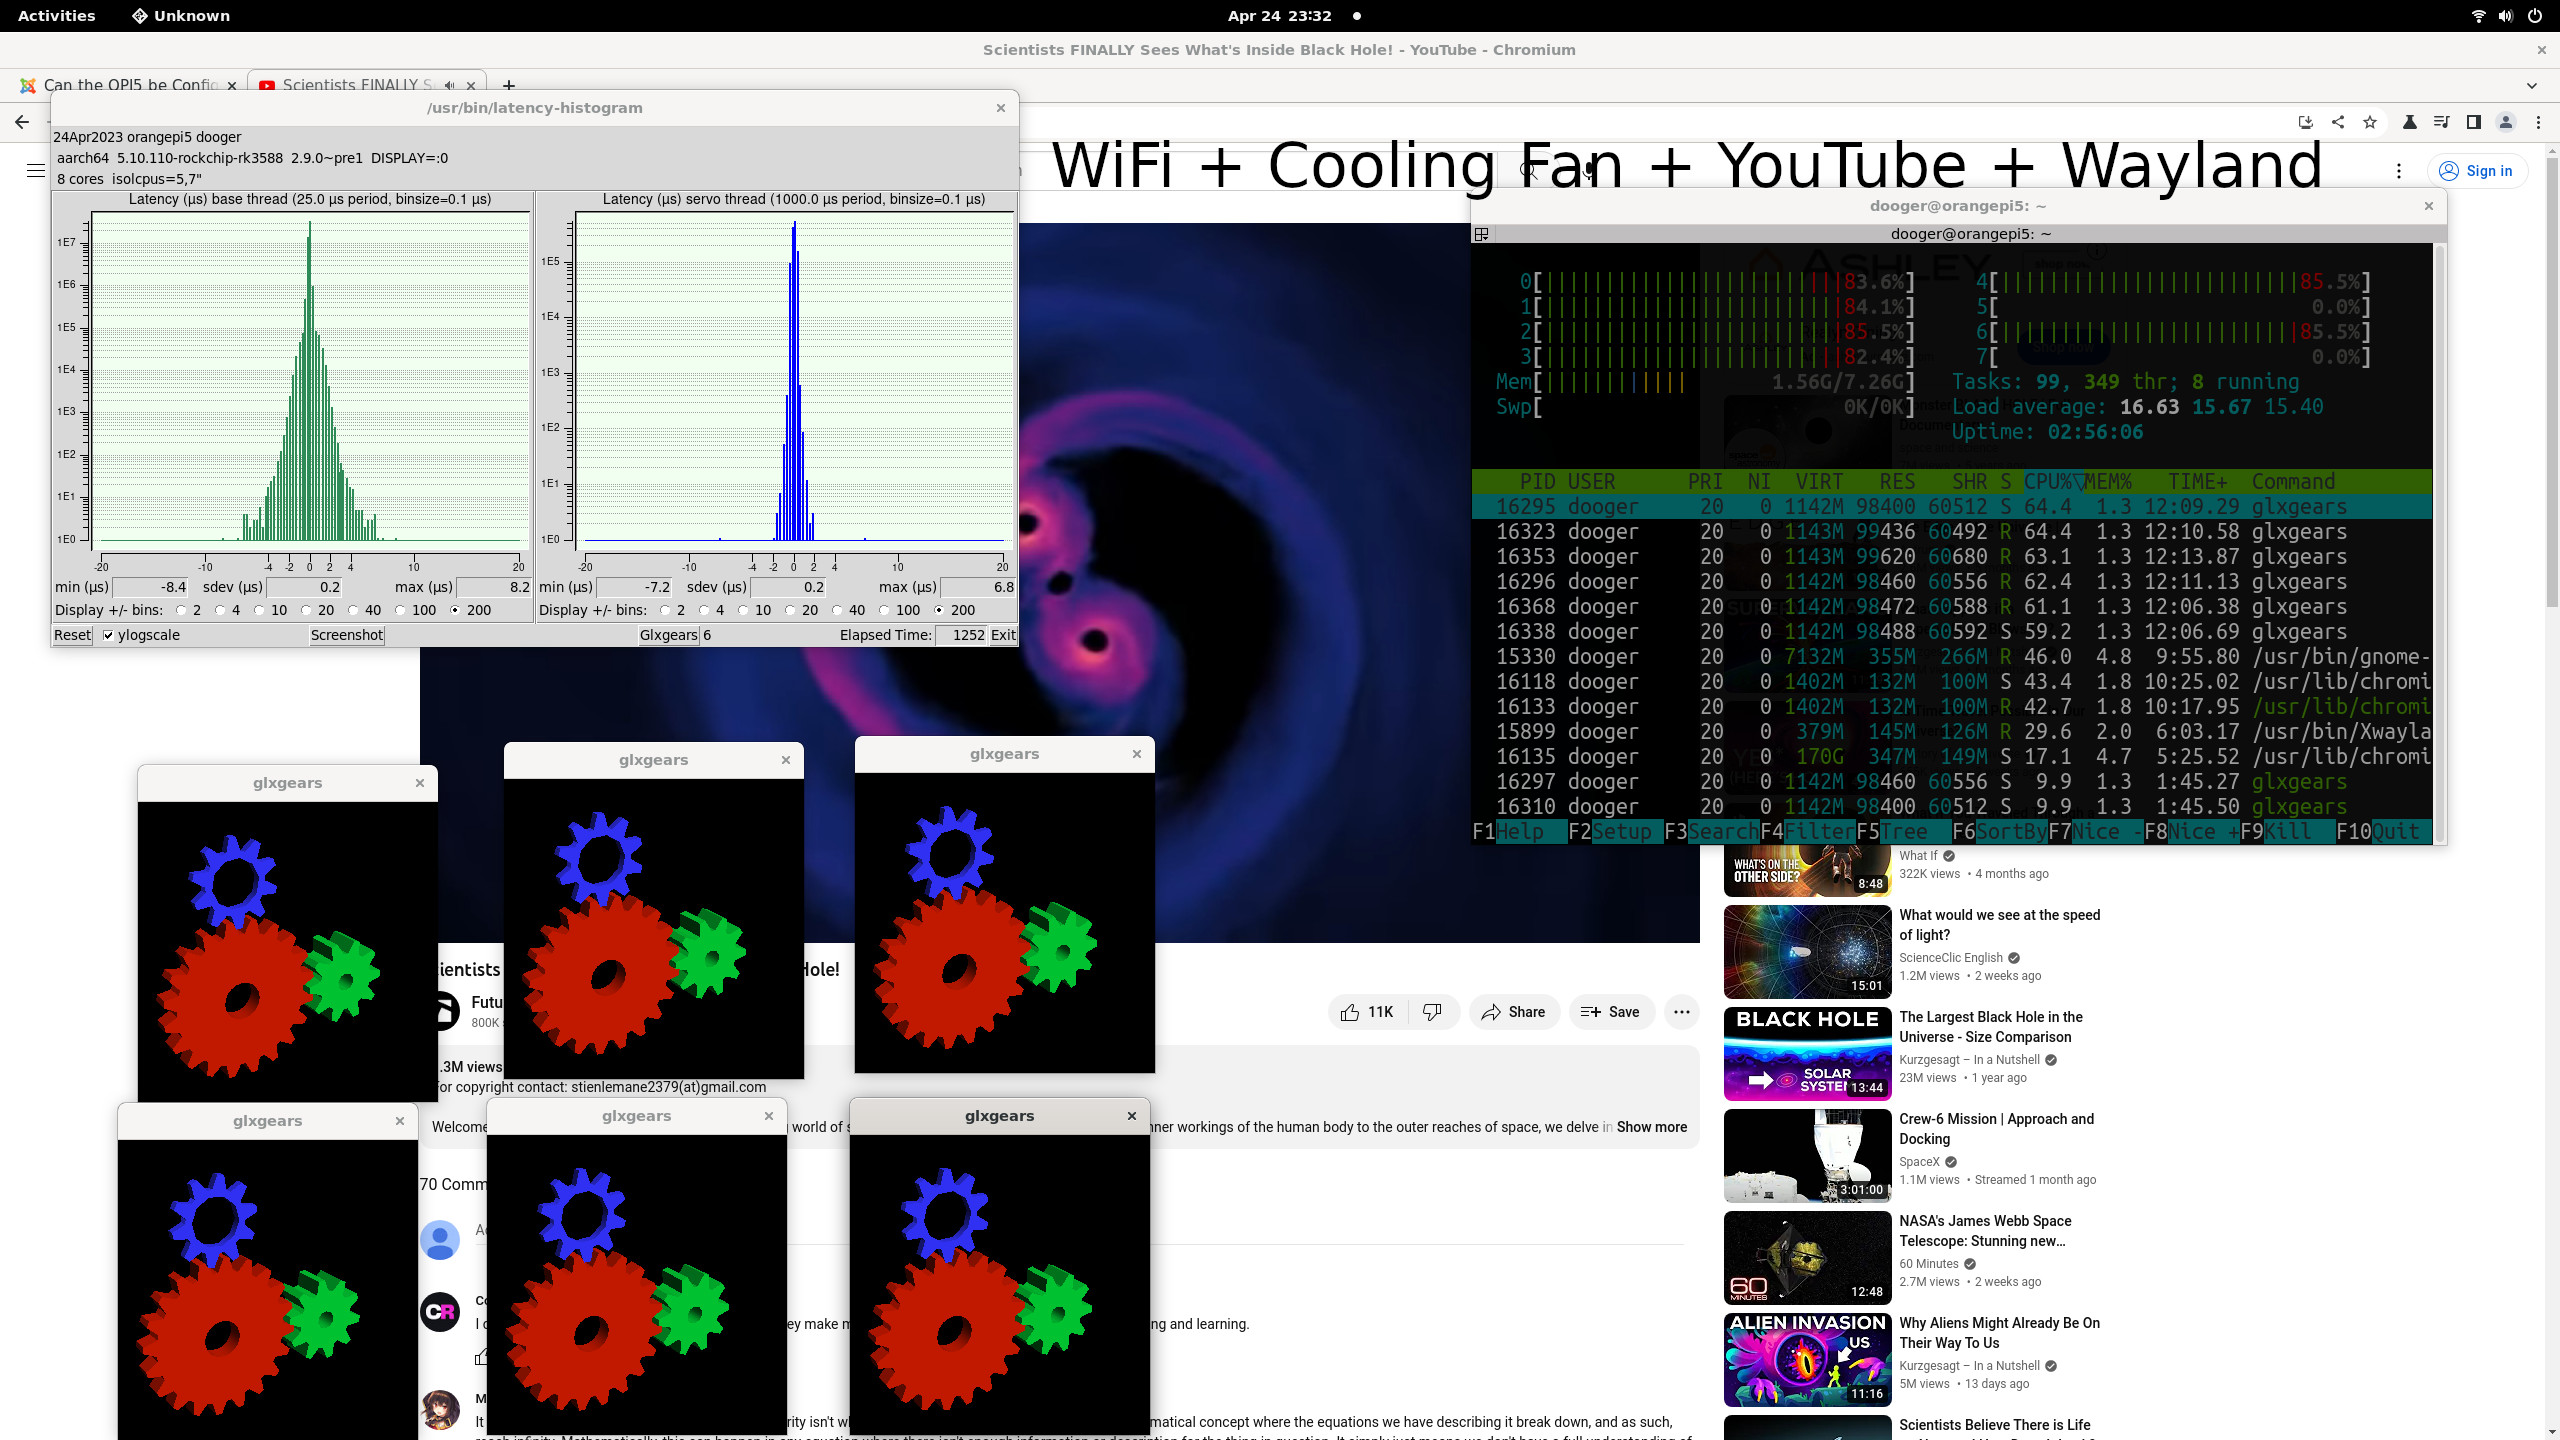Bookmark this page with the star icon

point(2370,122)
